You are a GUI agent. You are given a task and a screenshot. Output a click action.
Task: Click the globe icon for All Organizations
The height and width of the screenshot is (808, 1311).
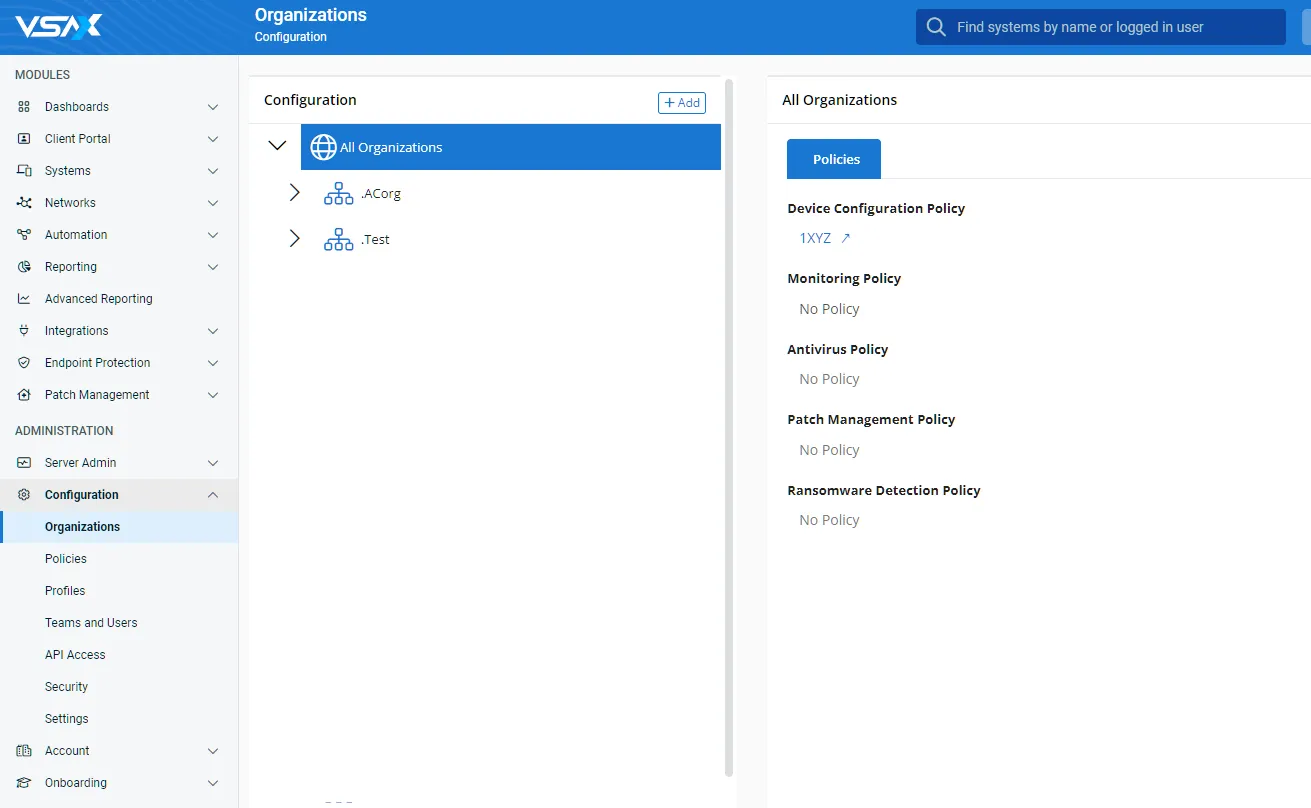[x=323, y=147]
